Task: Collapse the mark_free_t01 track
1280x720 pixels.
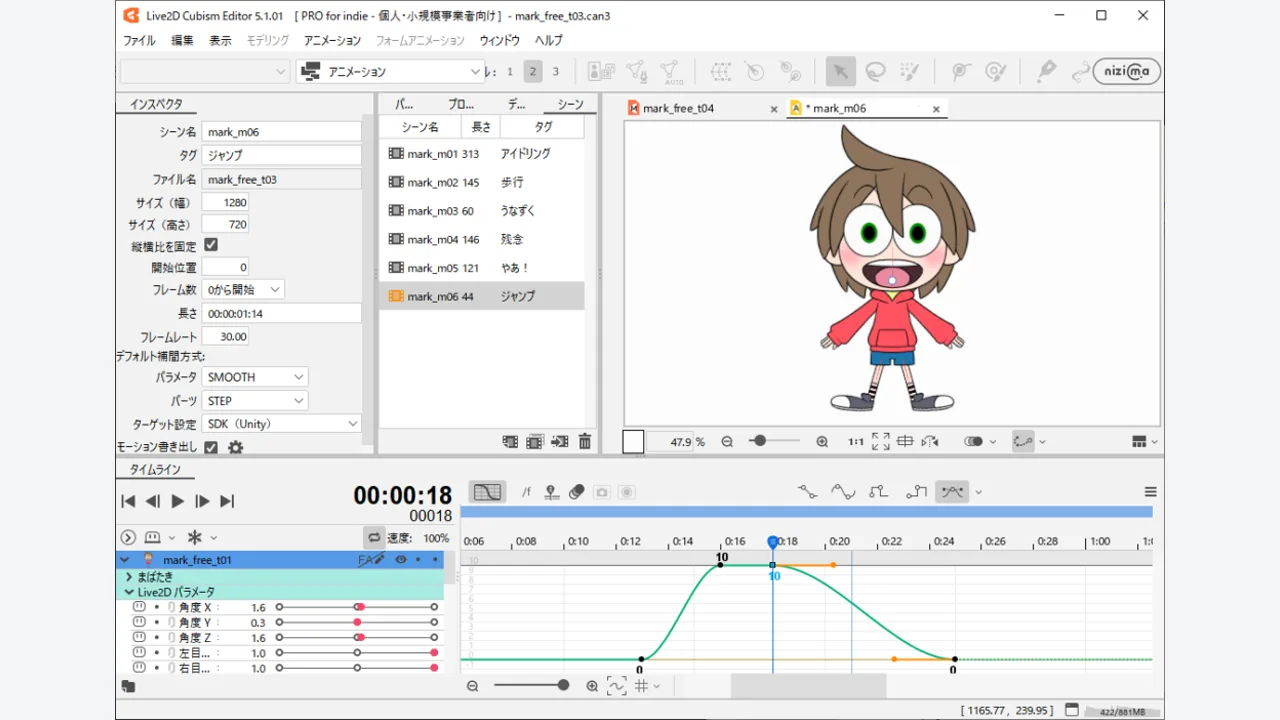Action: point(125,560)
